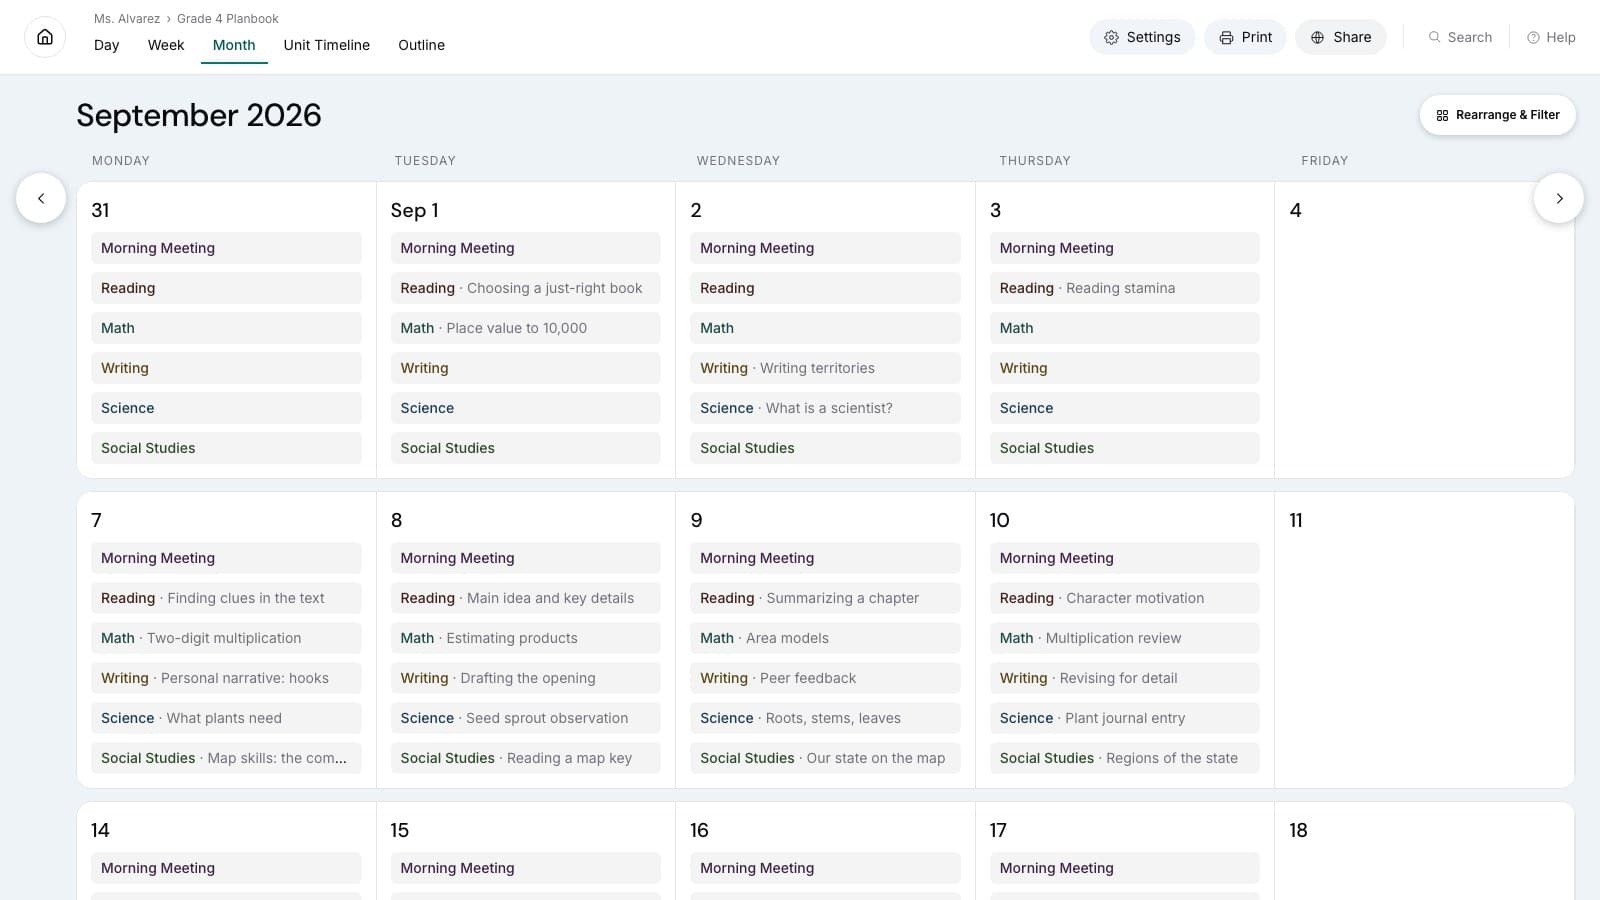Go to next month arrow
1600x900 pixels.
(1559, 198)
